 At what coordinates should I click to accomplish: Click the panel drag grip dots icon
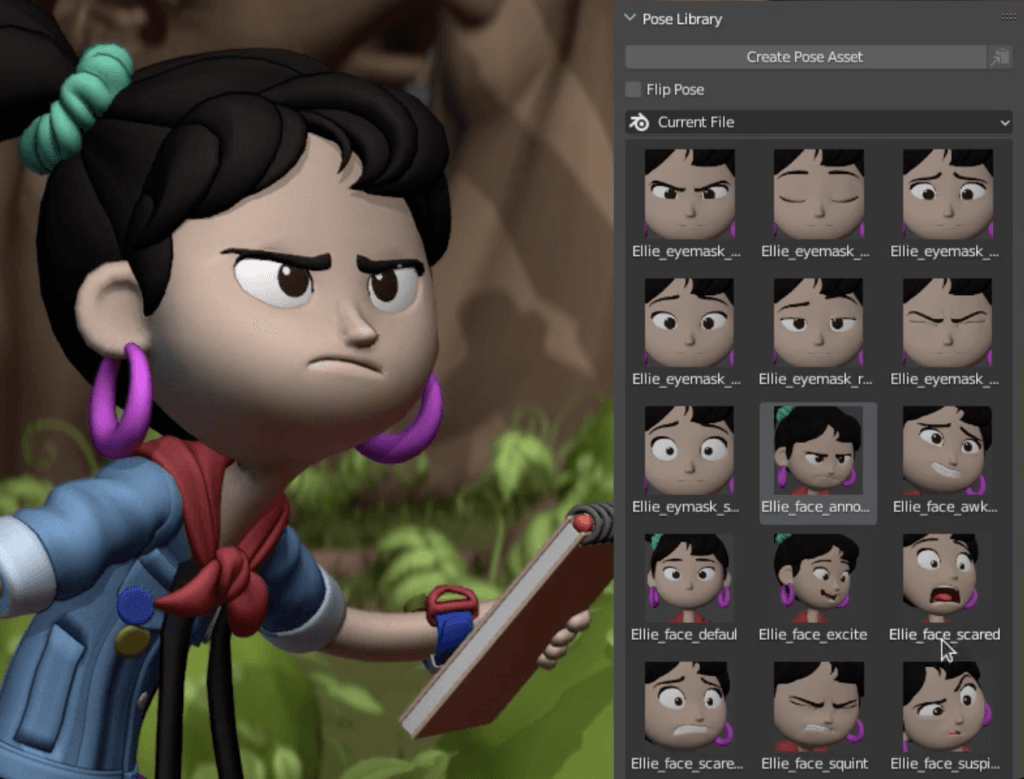[x=1008, y=18]
